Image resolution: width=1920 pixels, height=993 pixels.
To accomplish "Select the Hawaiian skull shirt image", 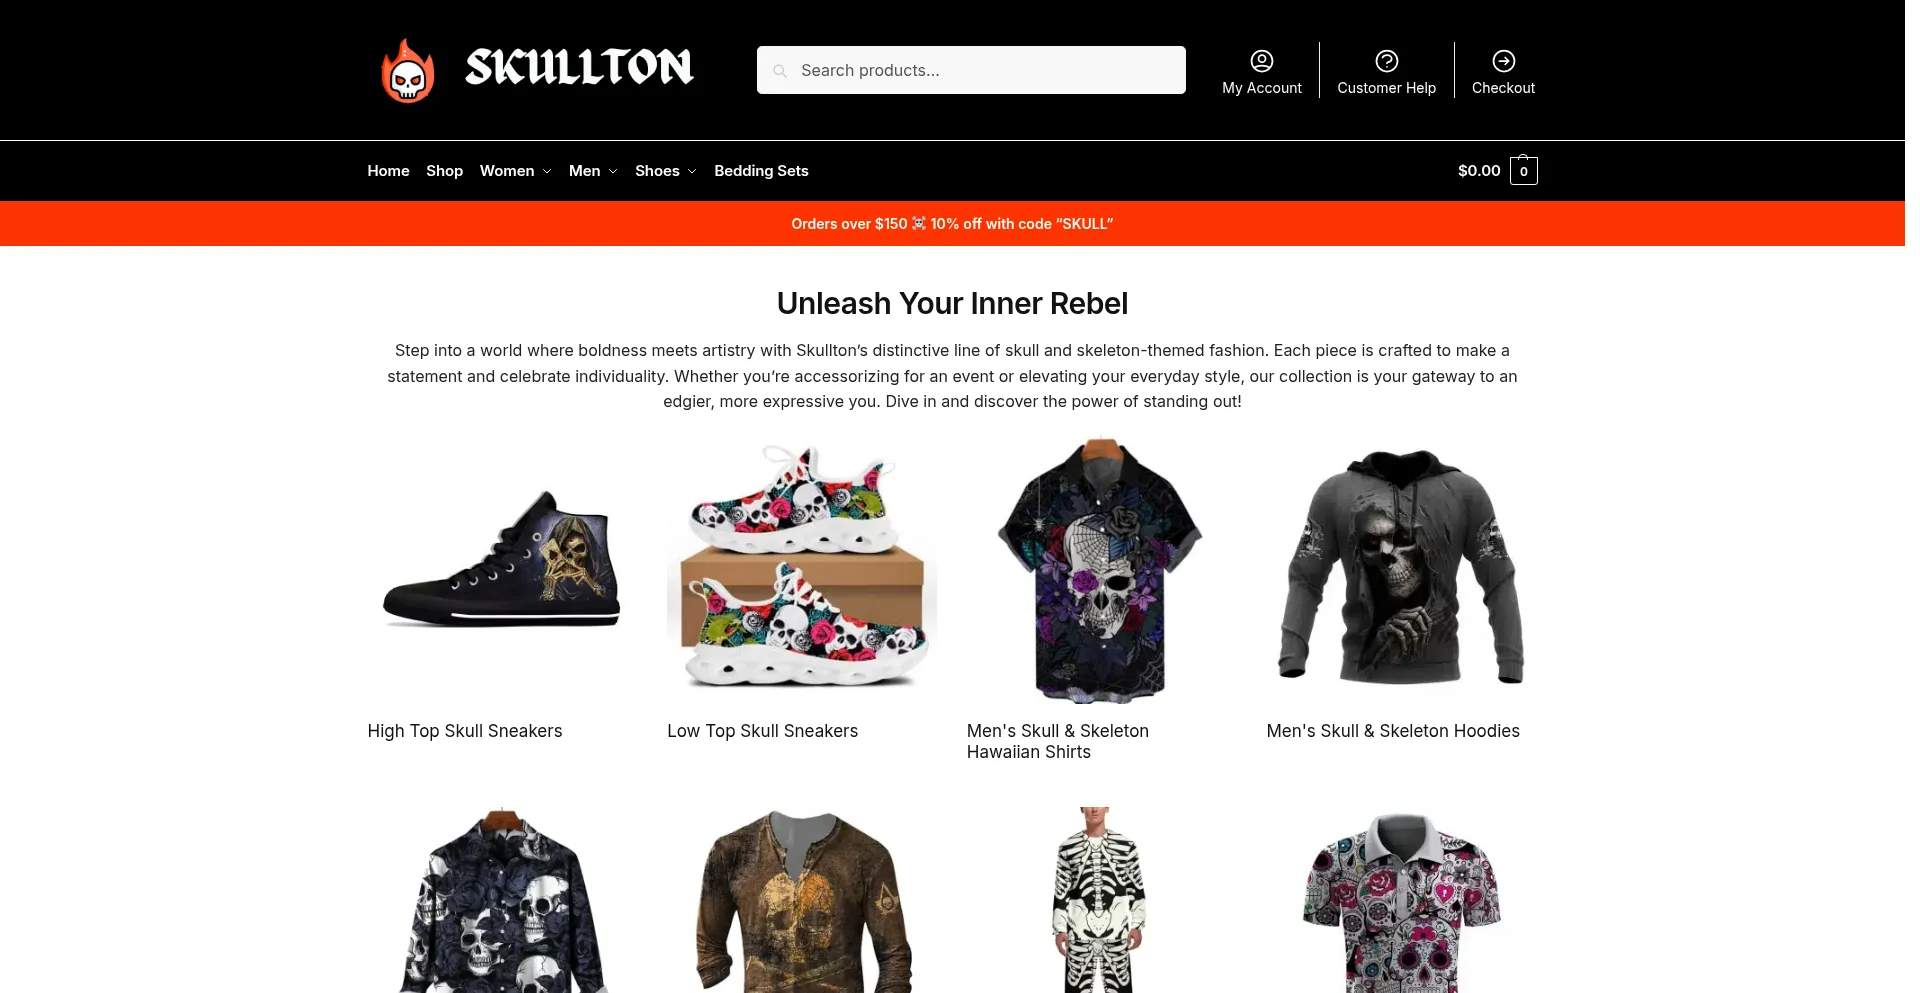I will pyautogui.click(x=1101, y=569).
